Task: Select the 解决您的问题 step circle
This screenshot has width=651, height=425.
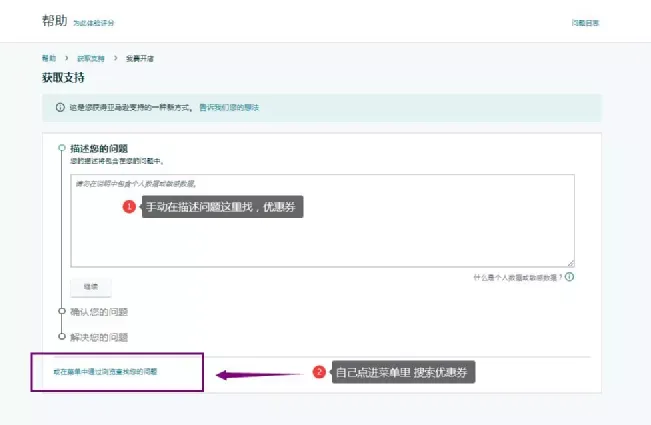Action: [x=62, y=337]
